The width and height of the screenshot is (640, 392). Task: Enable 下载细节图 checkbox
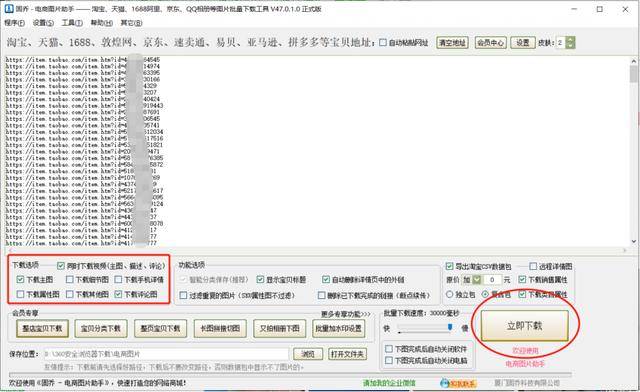[70, 280]
